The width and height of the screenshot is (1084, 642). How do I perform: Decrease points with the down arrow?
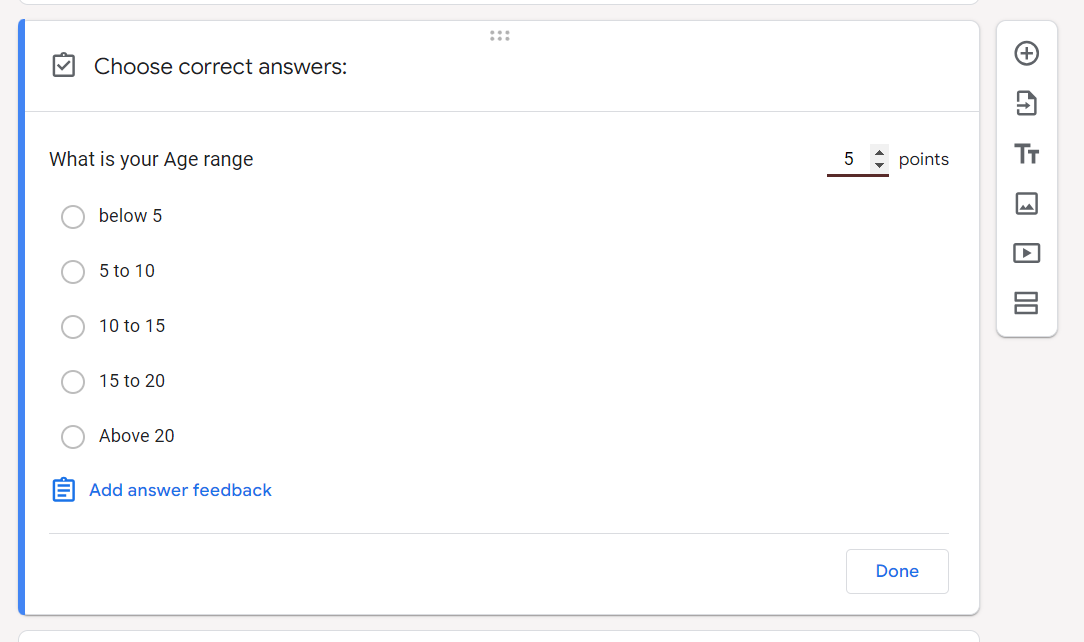(x=879, y=165)
